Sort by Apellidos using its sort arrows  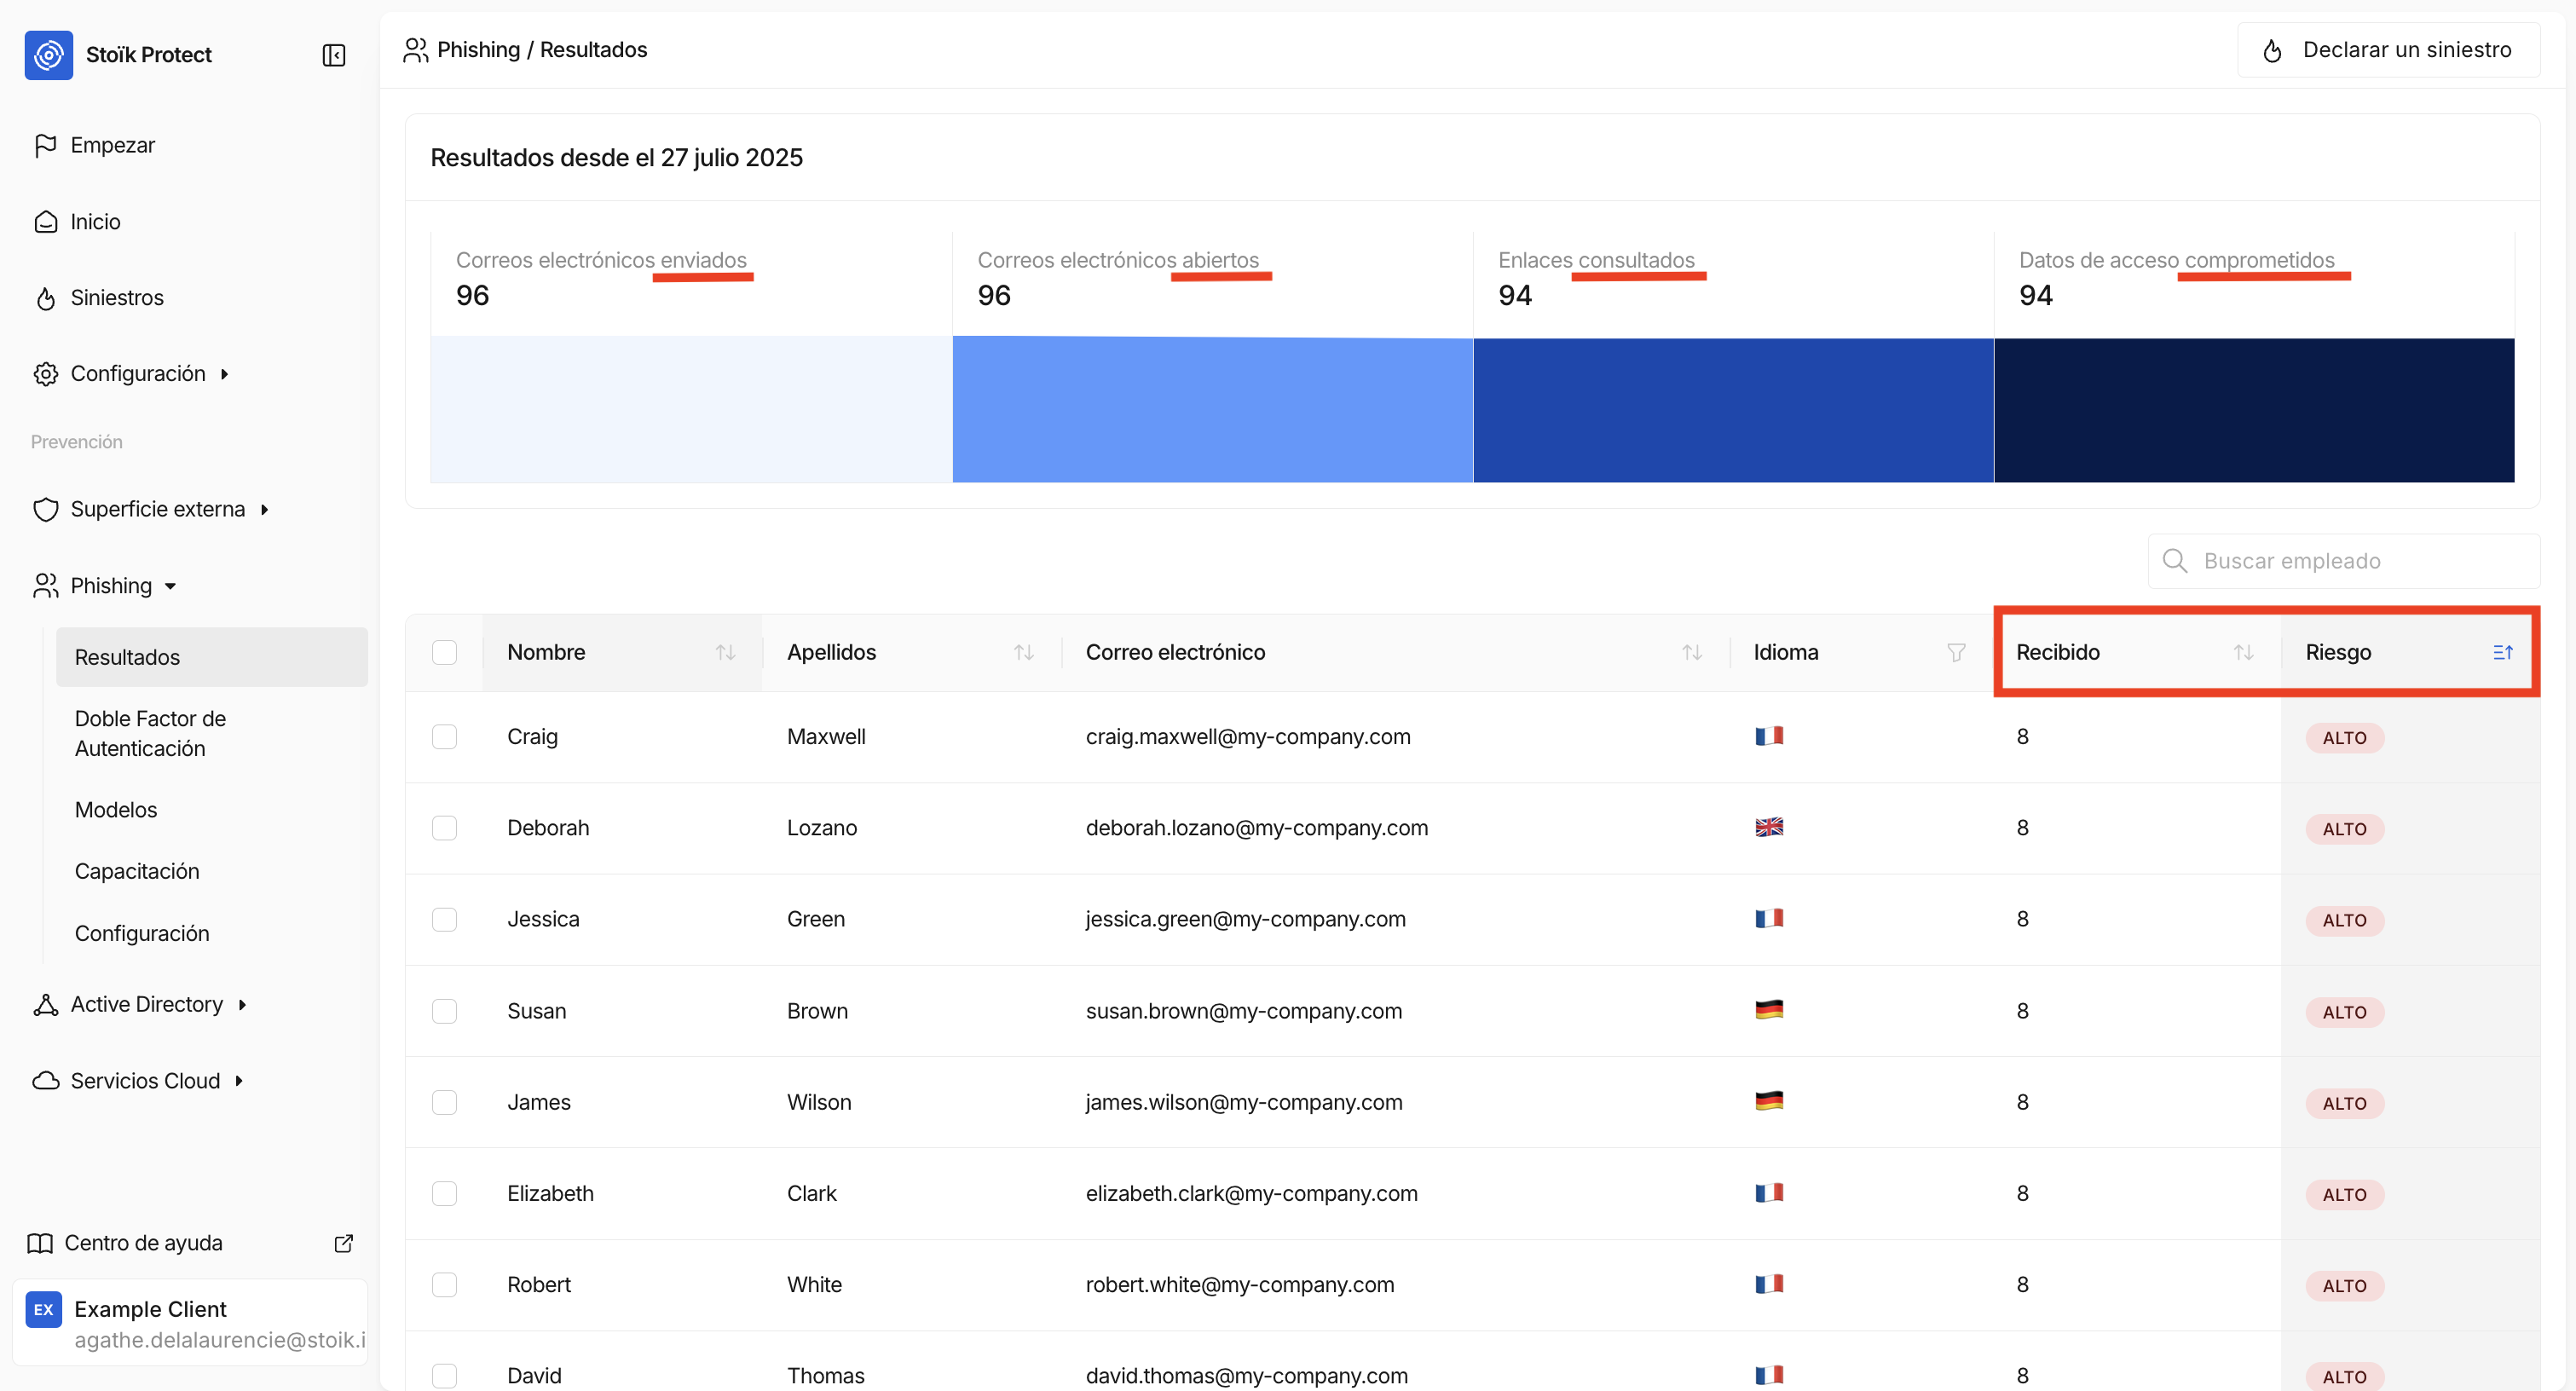1023,652
